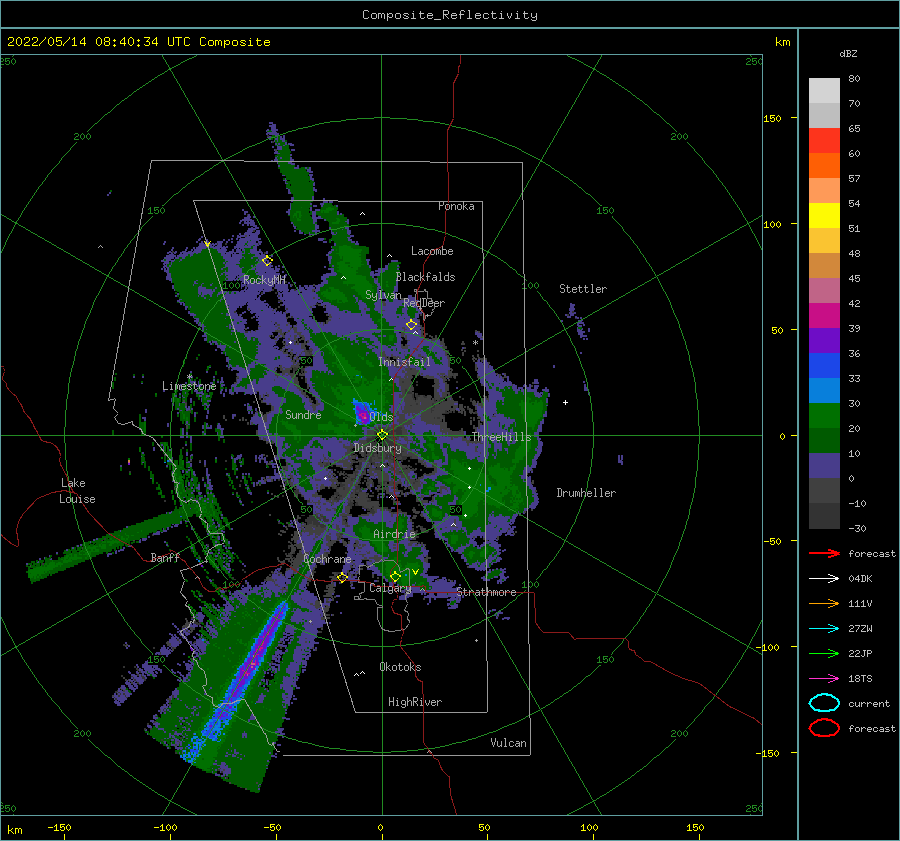Pick the red 60-65 dBZ swatch
The width and height of the screenshot is (900, 841).
coord(824,141)
